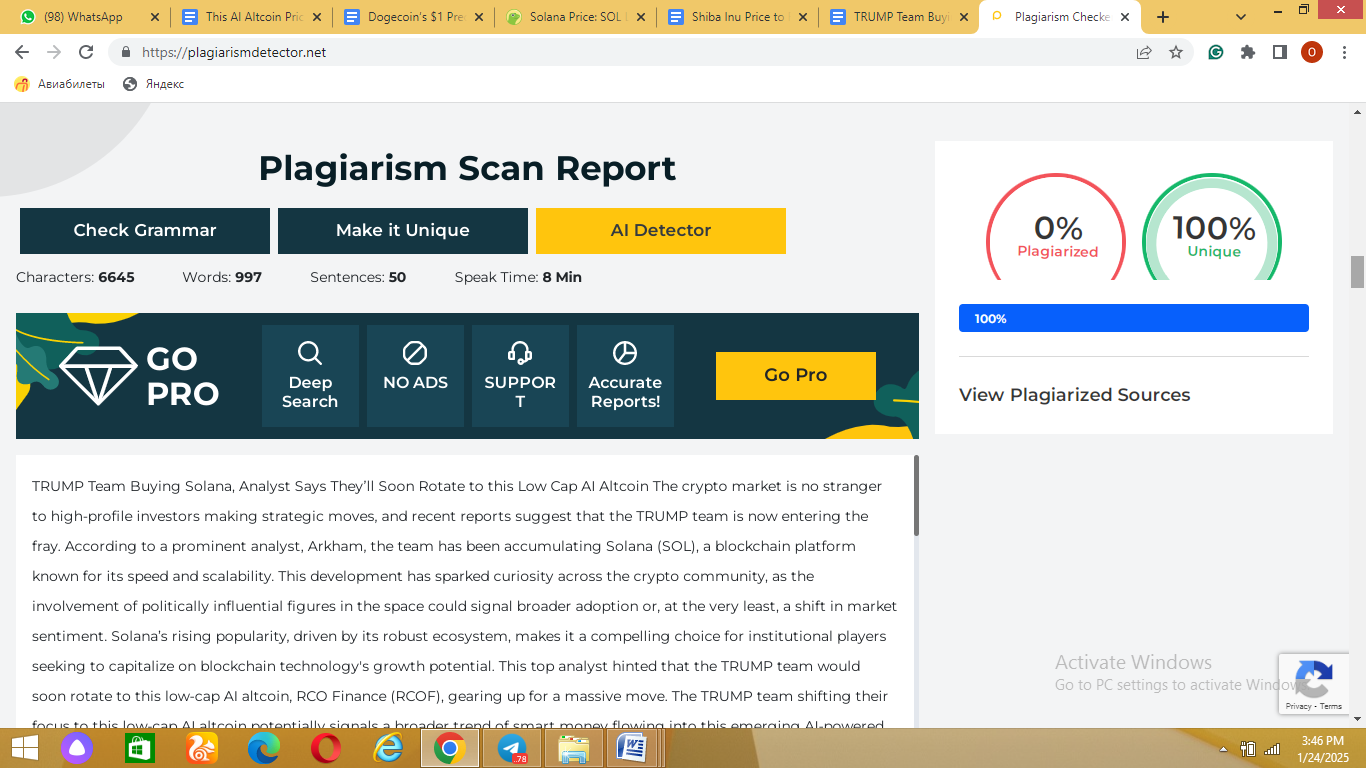Open the Windows Start button
This screenshot has height=768, width=1366.
(24, 748)
